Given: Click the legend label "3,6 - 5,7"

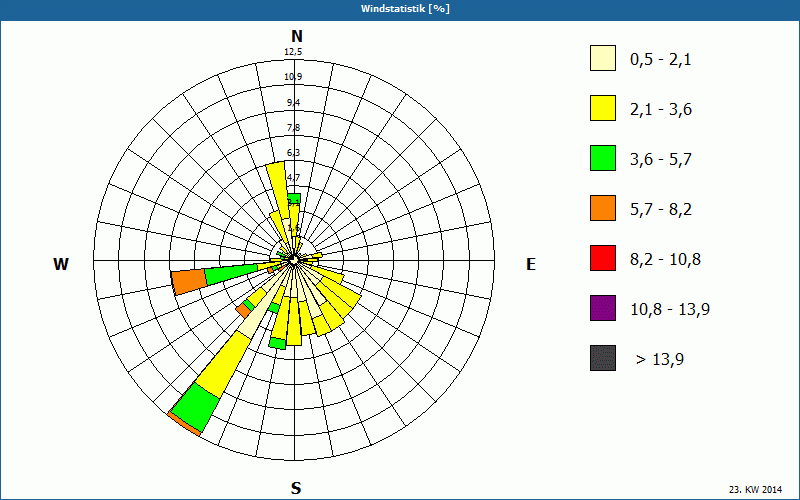Looking at the screenshot, I should coord(661,160).
